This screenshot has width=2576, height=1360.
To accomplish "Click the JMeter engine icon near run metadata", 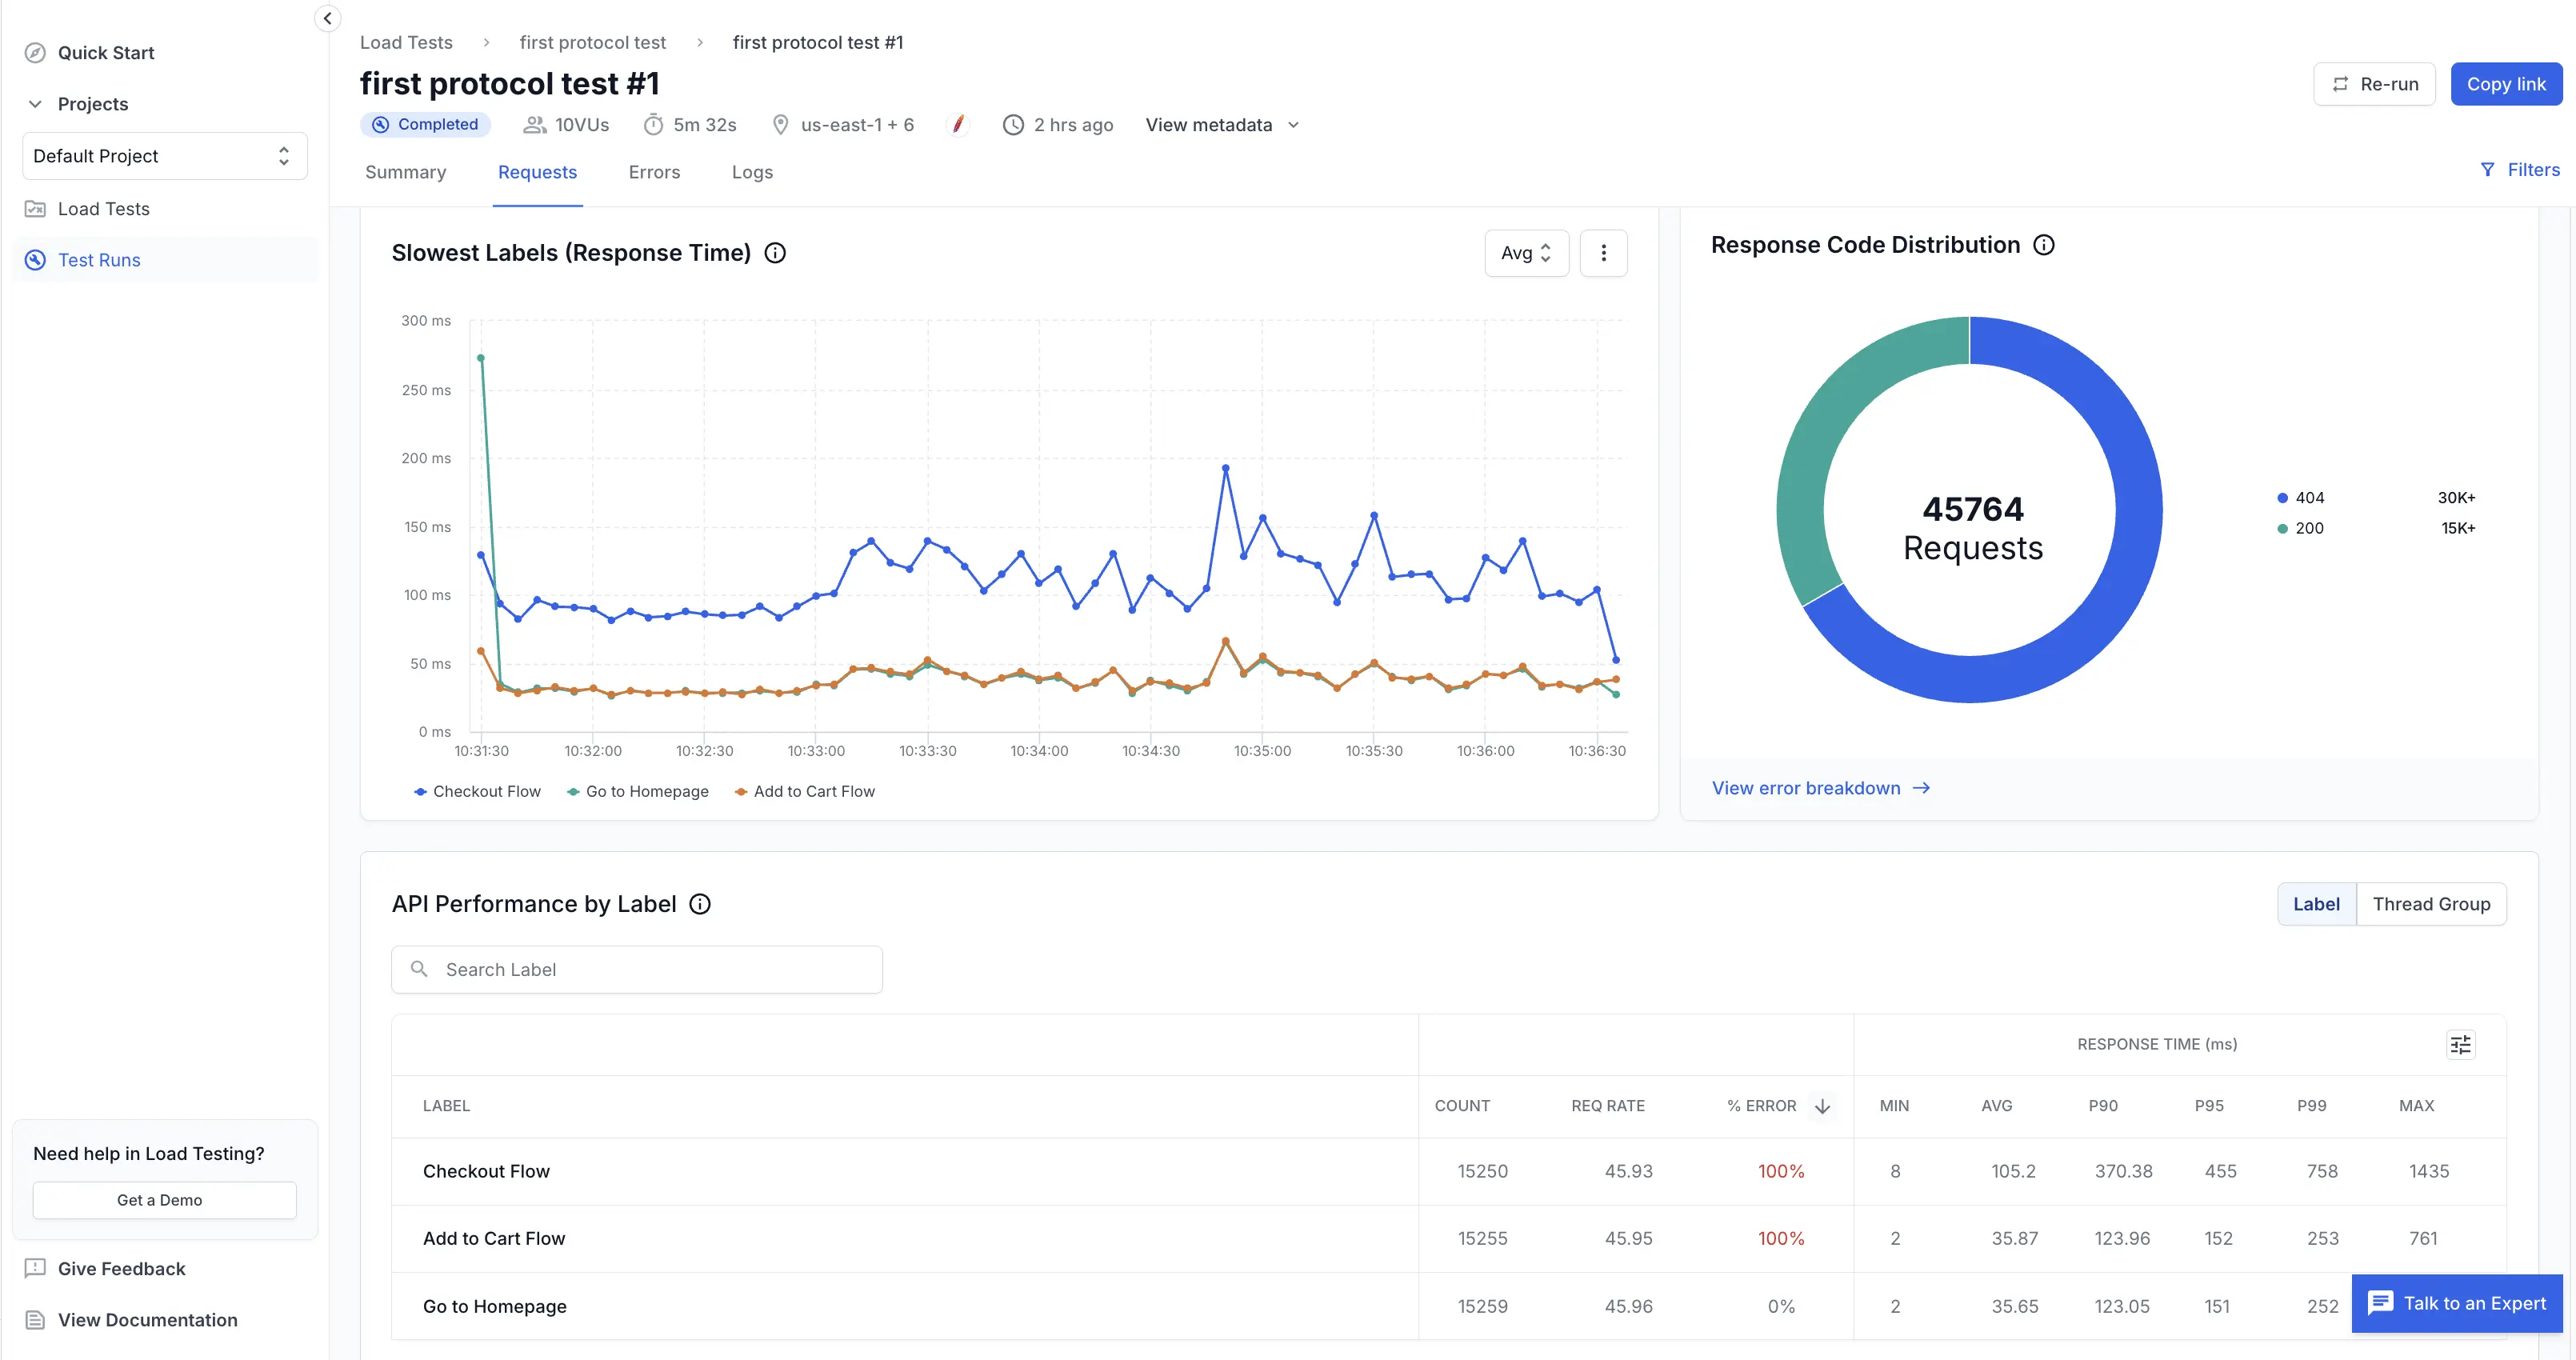I will pyautogui.click(x=958, y=124).
